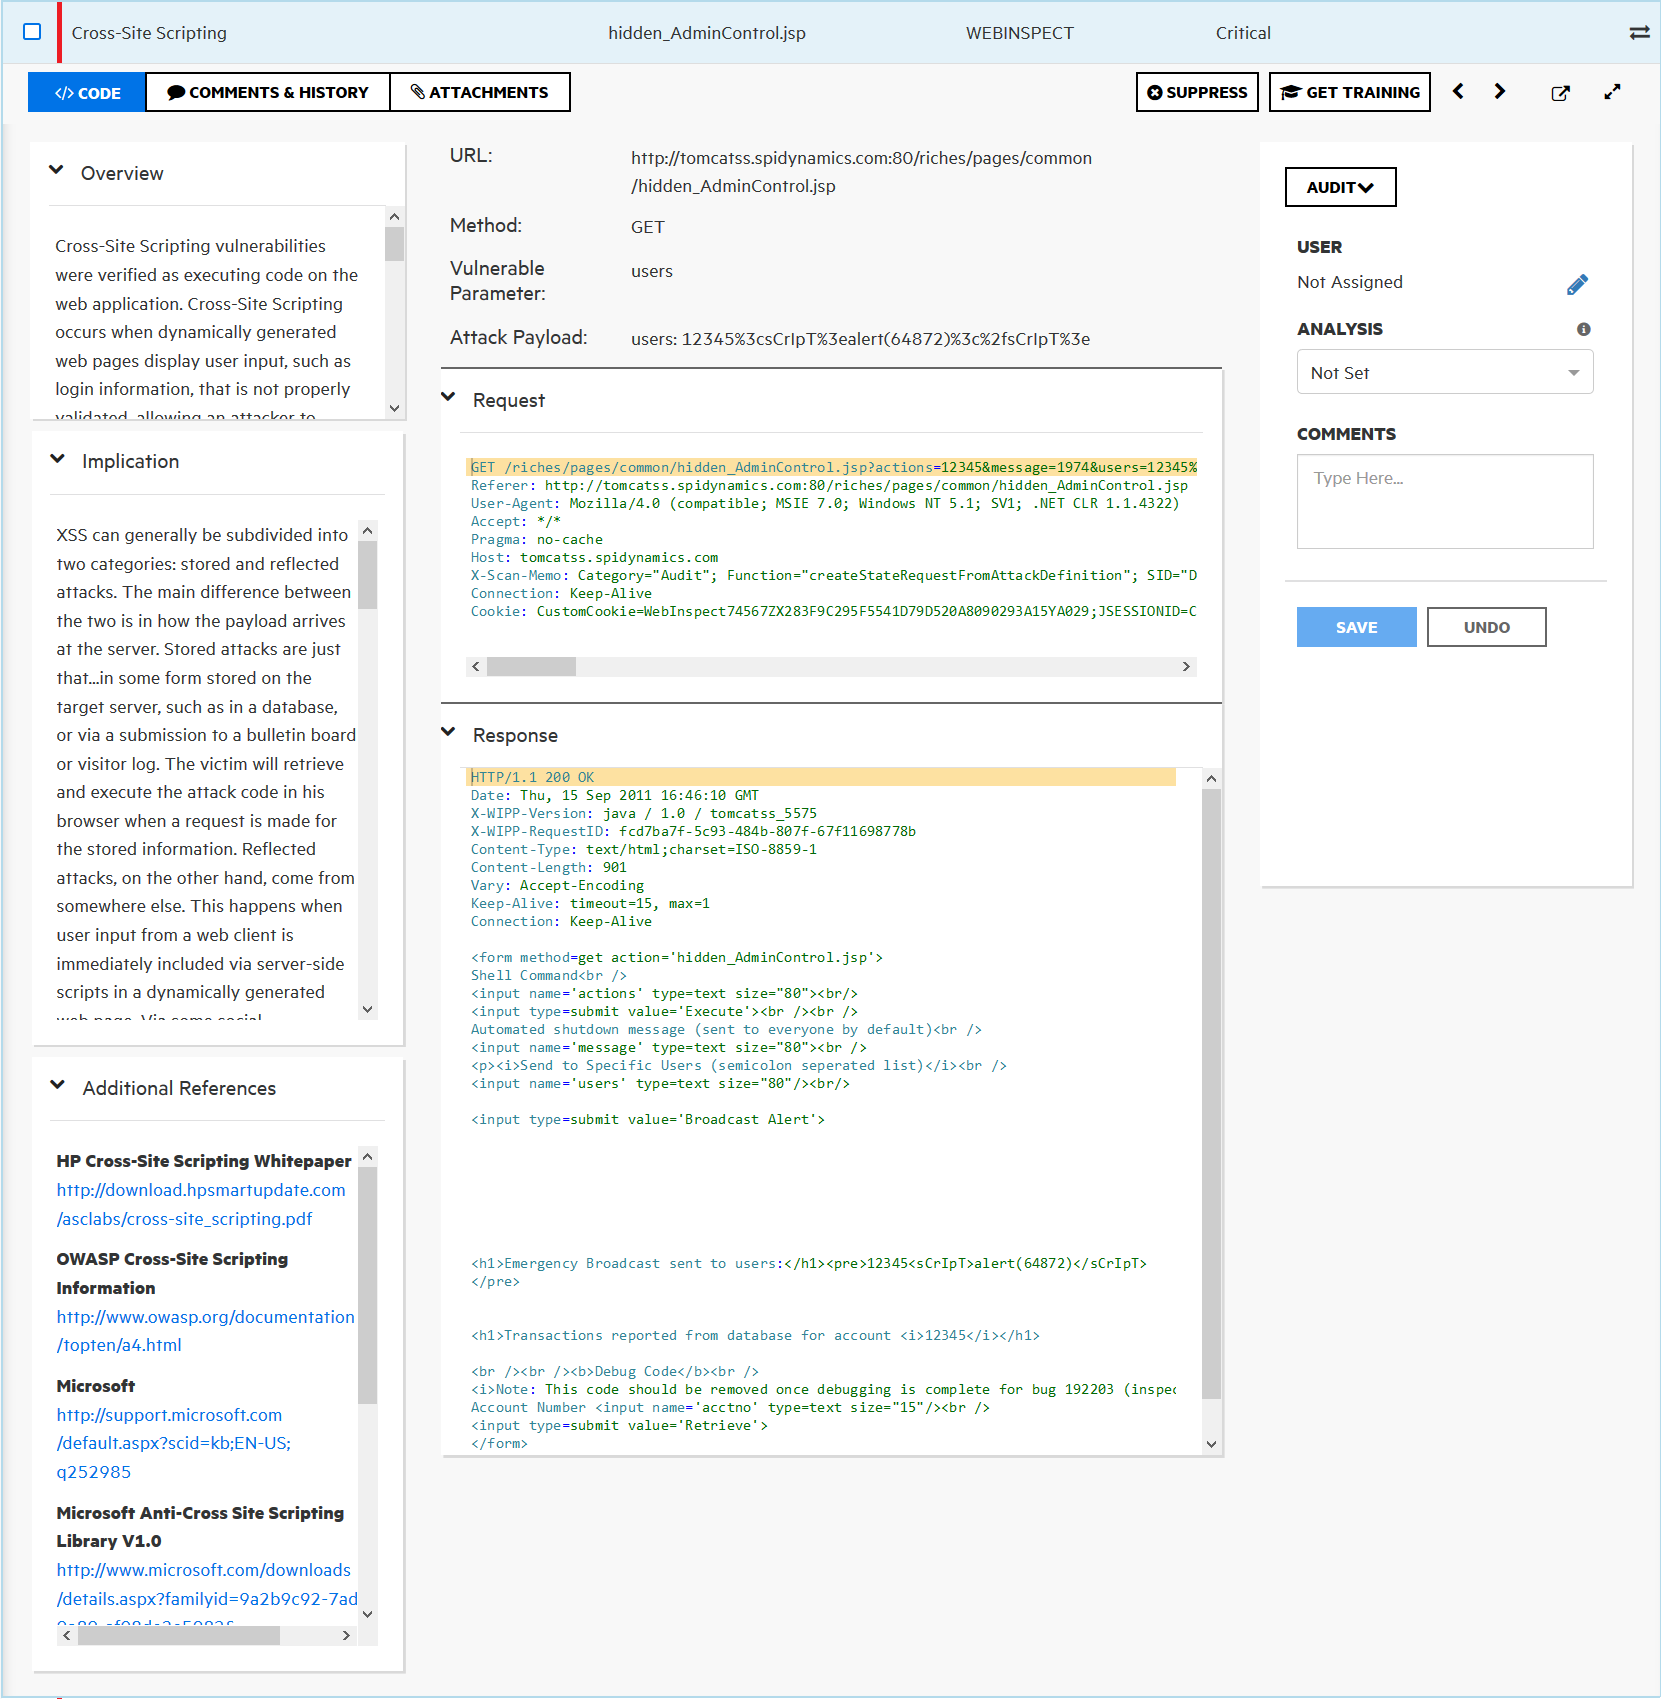Select the Cross-Site Scripting issue checkbox
Viewport: 1661px width, 1699px height.
32,32
